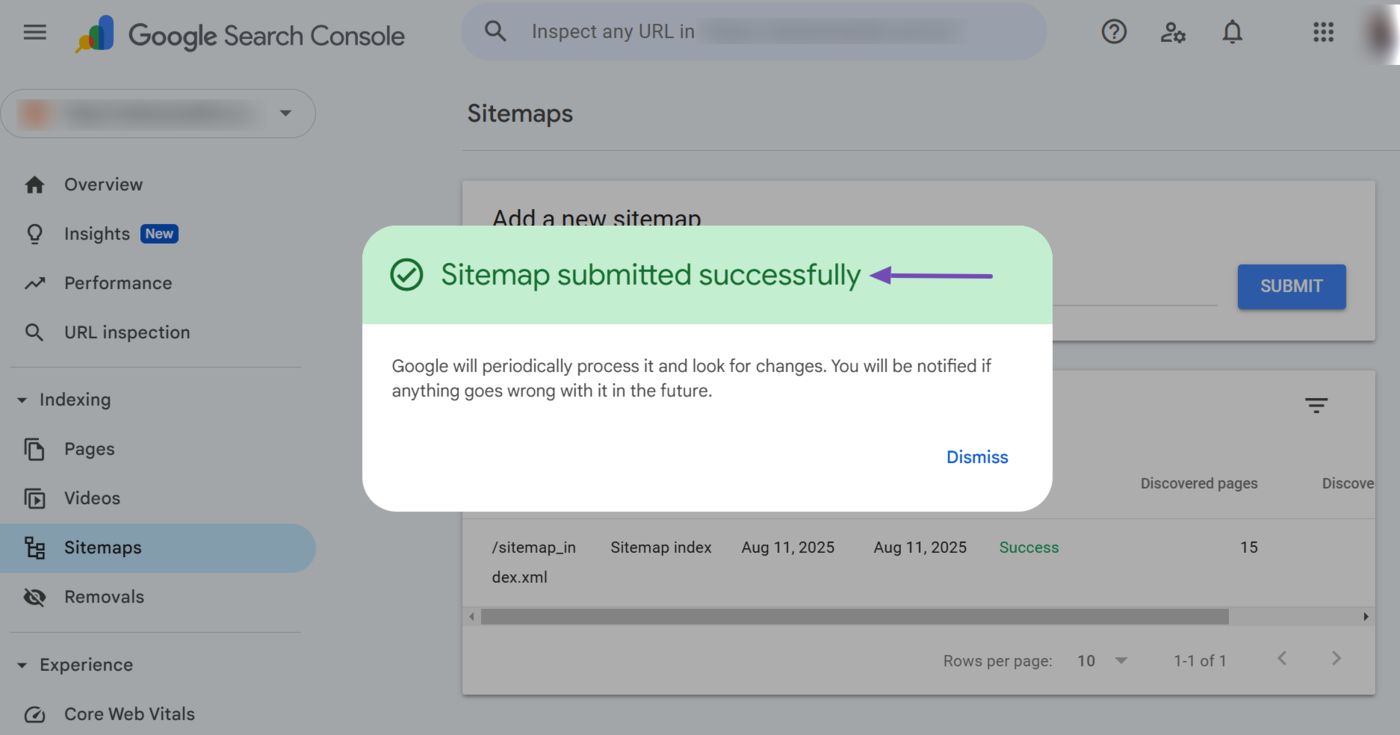Go to next page arrow
The image size is (1400, 735).
coord(1336,658)
